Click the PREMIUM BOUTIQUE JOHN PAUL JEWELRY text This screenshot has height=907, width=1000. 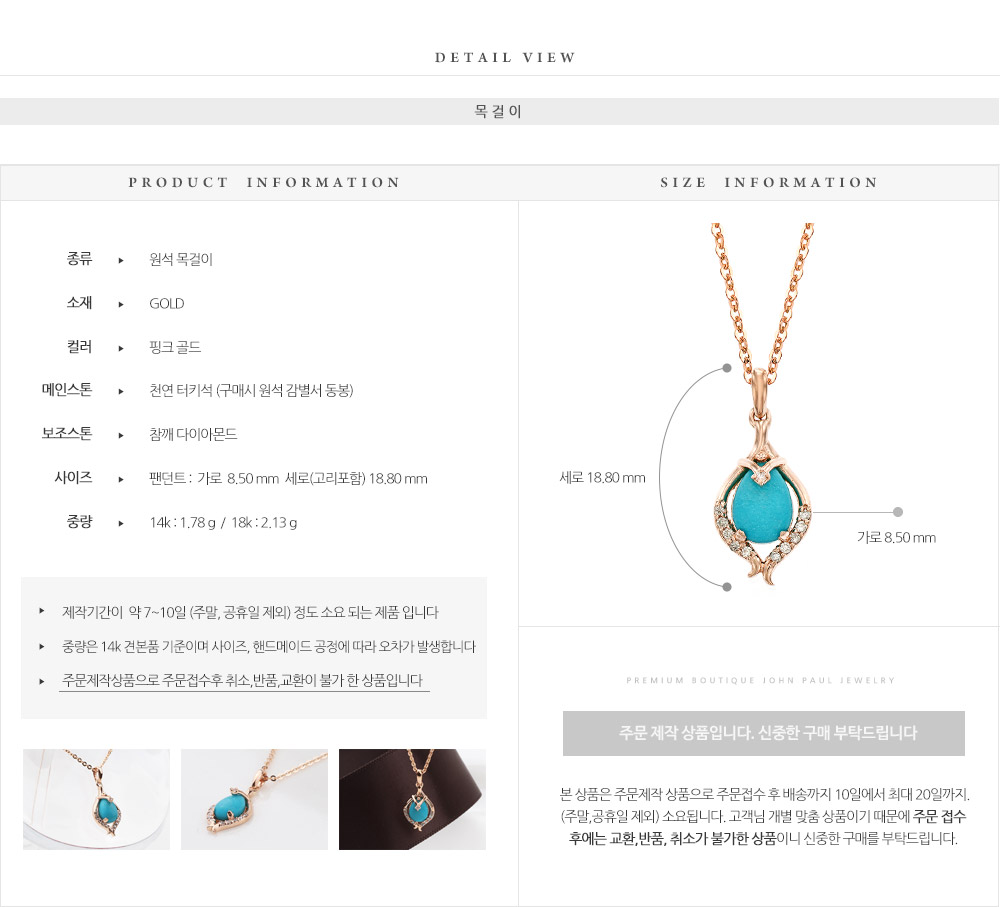[x=760, y=681]
